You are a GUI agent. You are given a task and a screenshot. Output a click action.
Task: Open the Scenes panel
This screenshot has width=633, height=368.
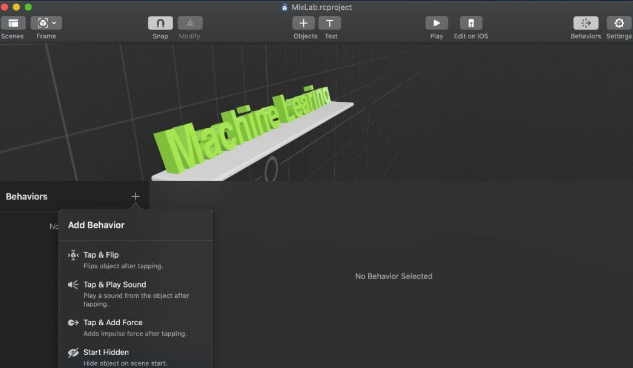[x=13, y=23]
